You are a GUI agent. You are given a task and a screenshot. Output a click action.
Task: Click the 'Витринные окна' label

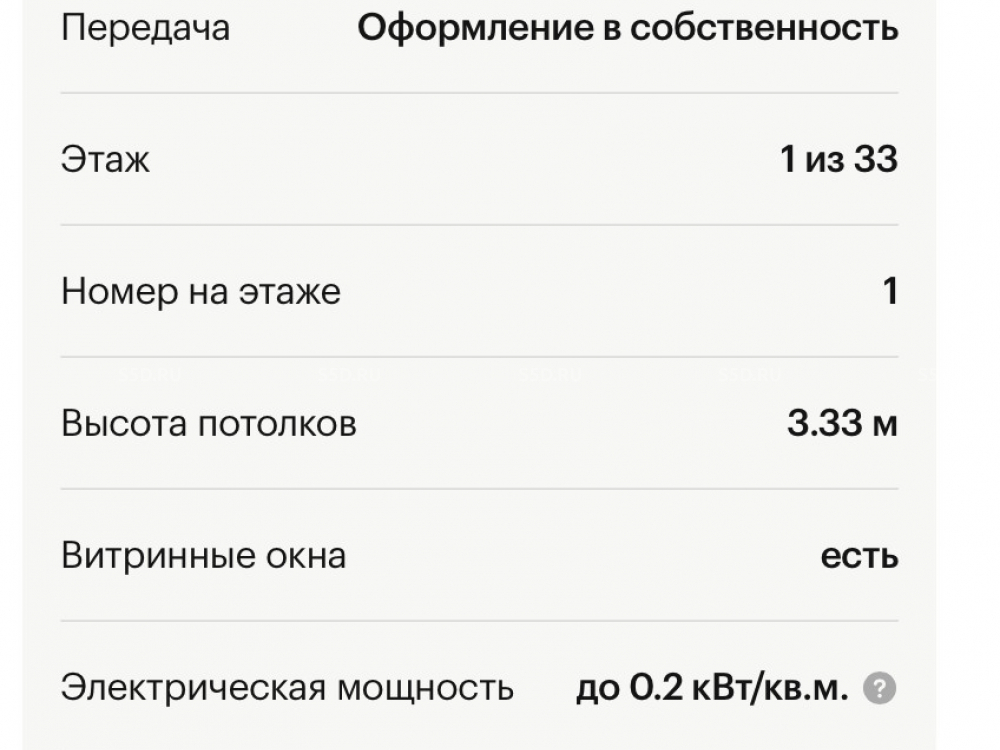pyautogui.click(x=203, y=556)
